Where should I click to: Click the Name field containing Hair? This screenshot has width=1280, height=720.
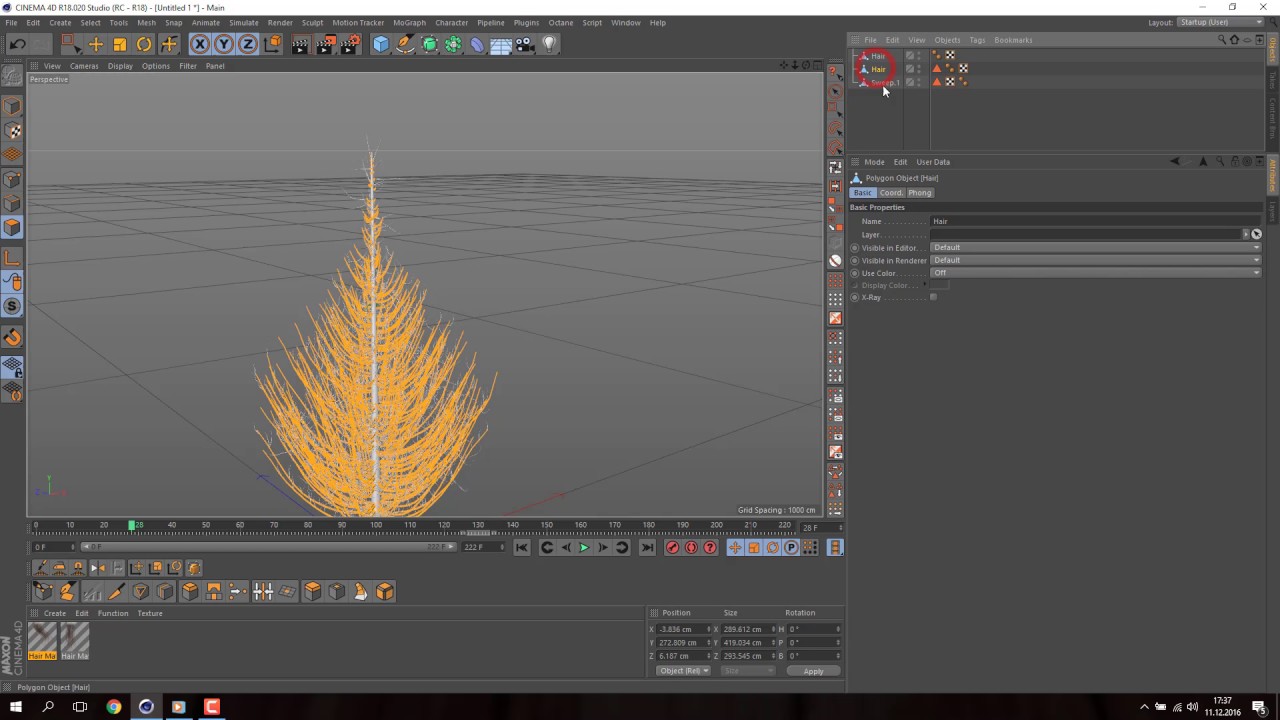pyautogui.click(x=1095, y=221)
